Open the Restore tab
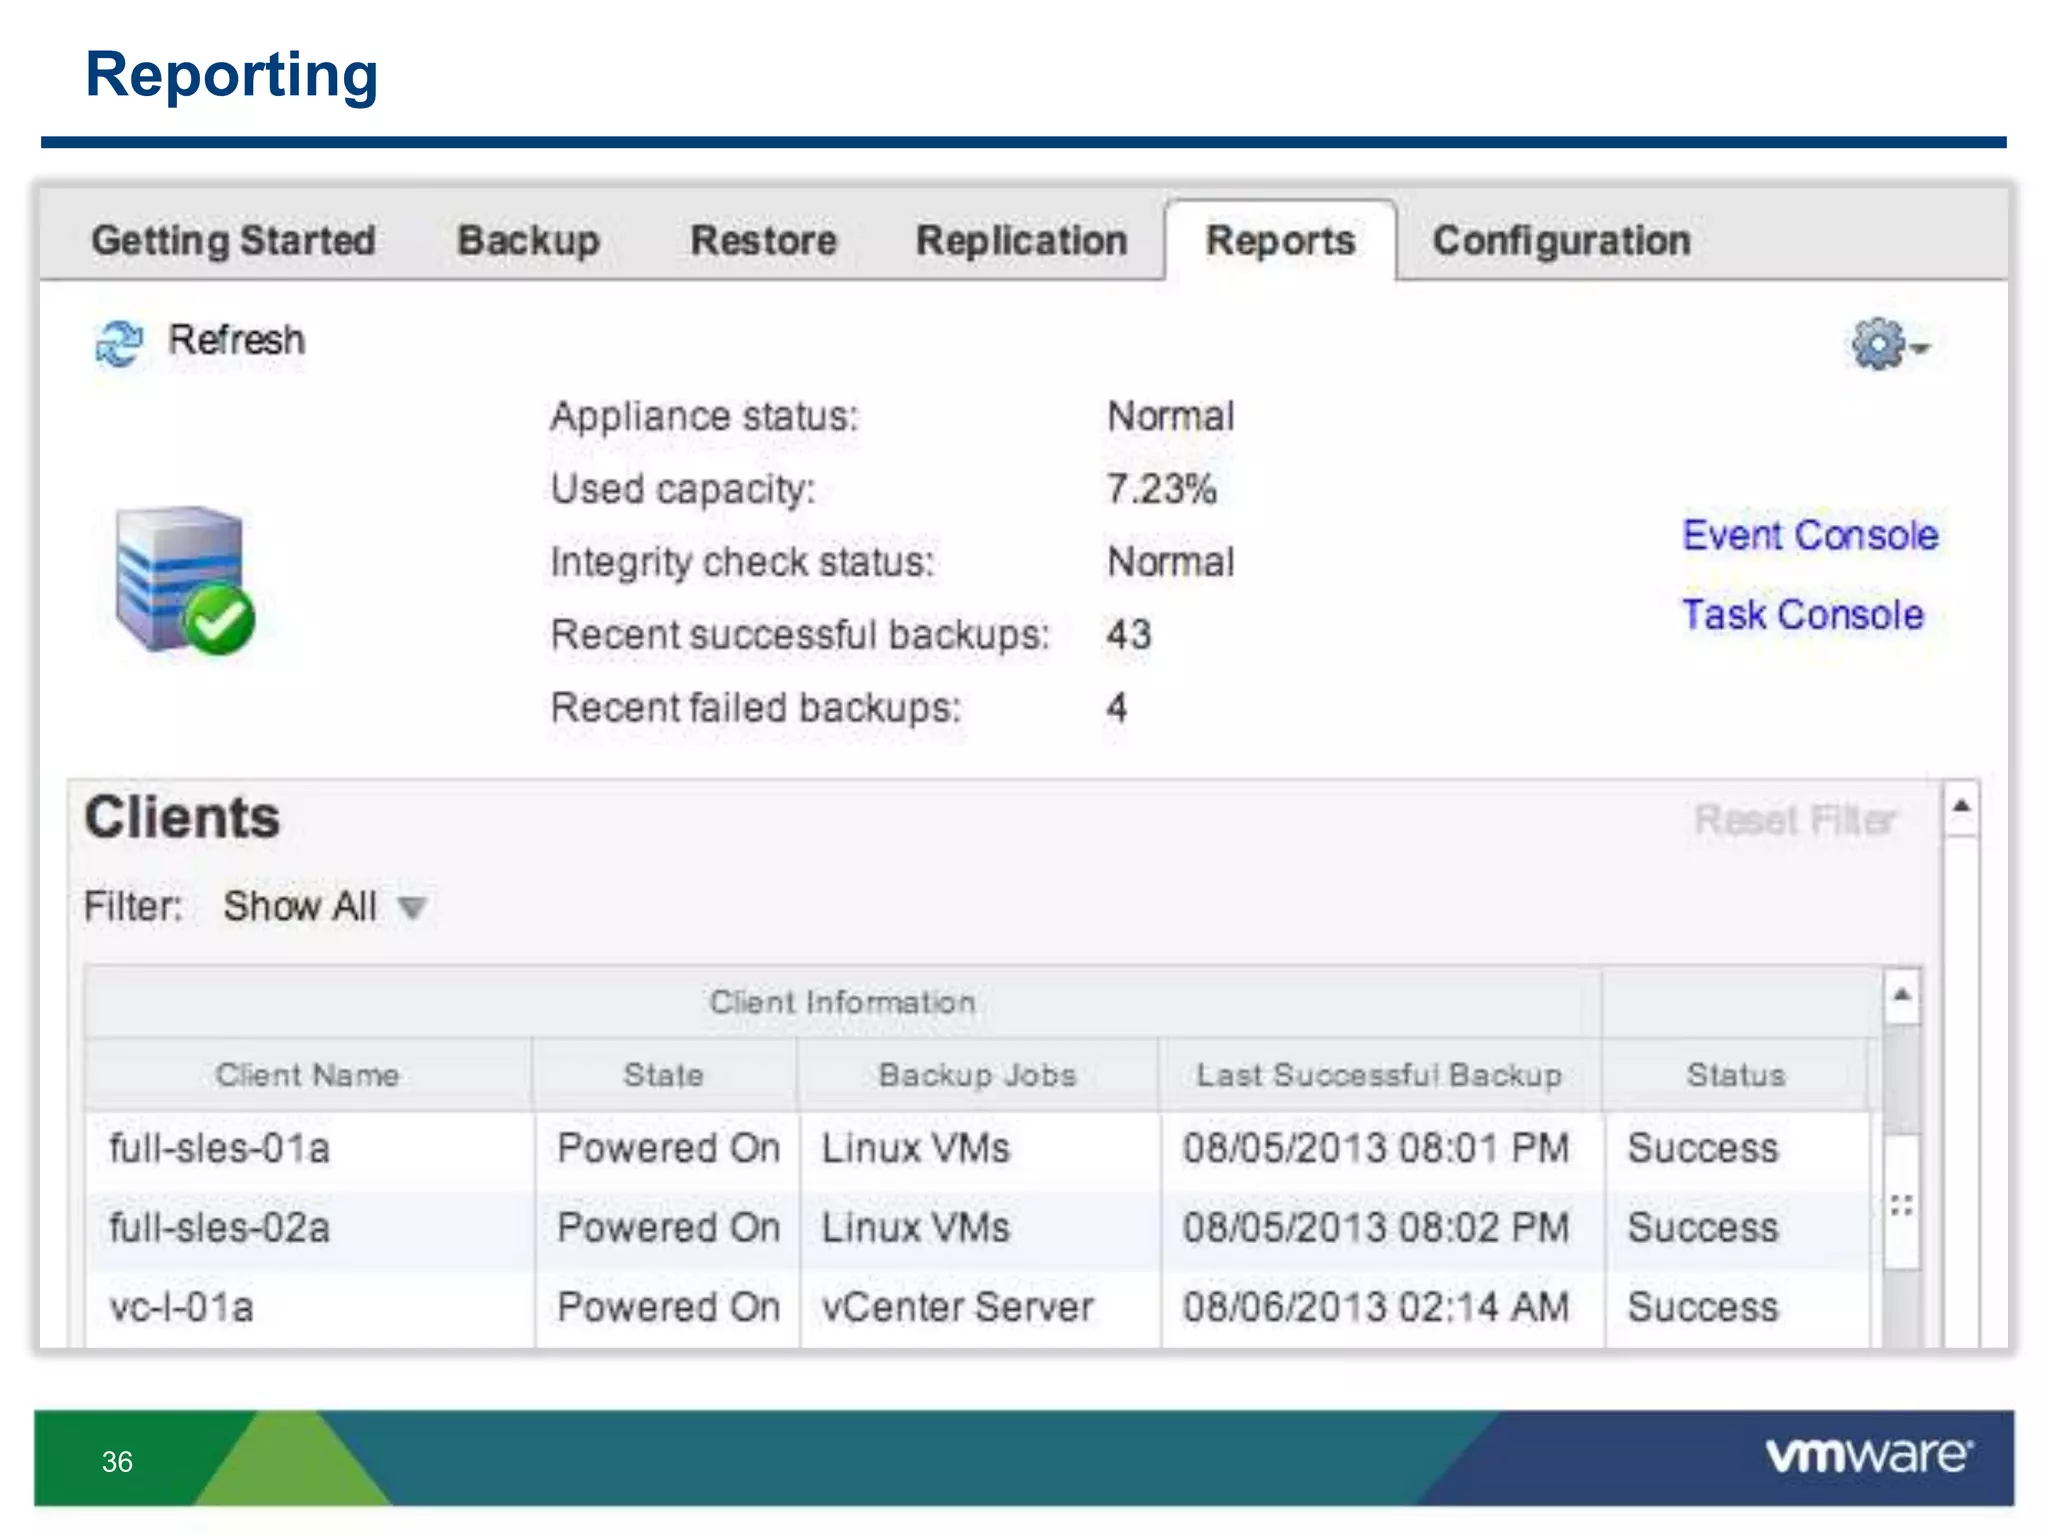This screenshot has width=2048, height=1536. pyautogui.click(x=763, y=241)
